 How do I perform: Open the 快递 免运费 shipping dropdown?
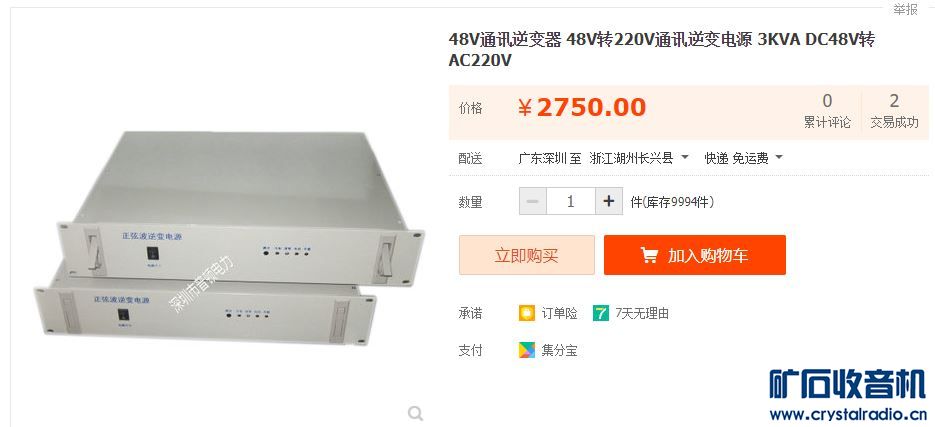click(744, 158)
